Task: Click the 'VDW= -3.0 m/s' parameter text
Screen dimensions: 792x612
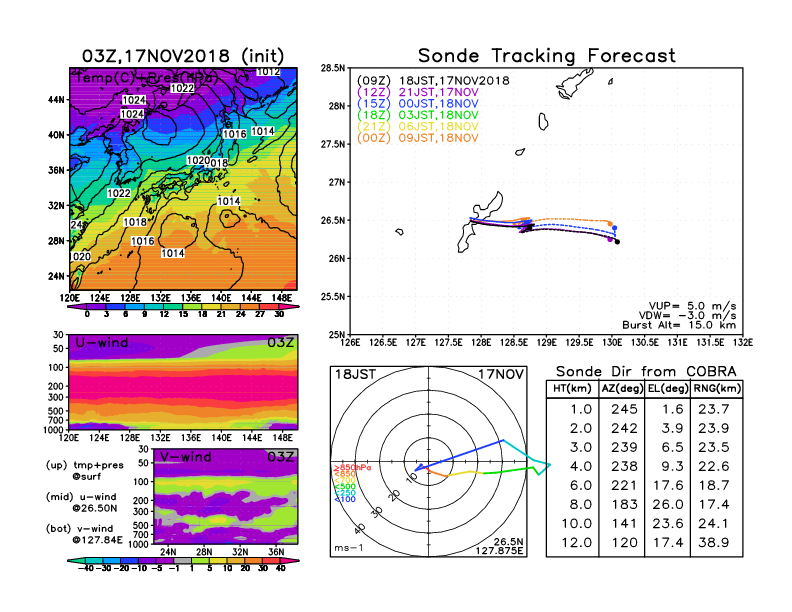Action: point(689,316)
